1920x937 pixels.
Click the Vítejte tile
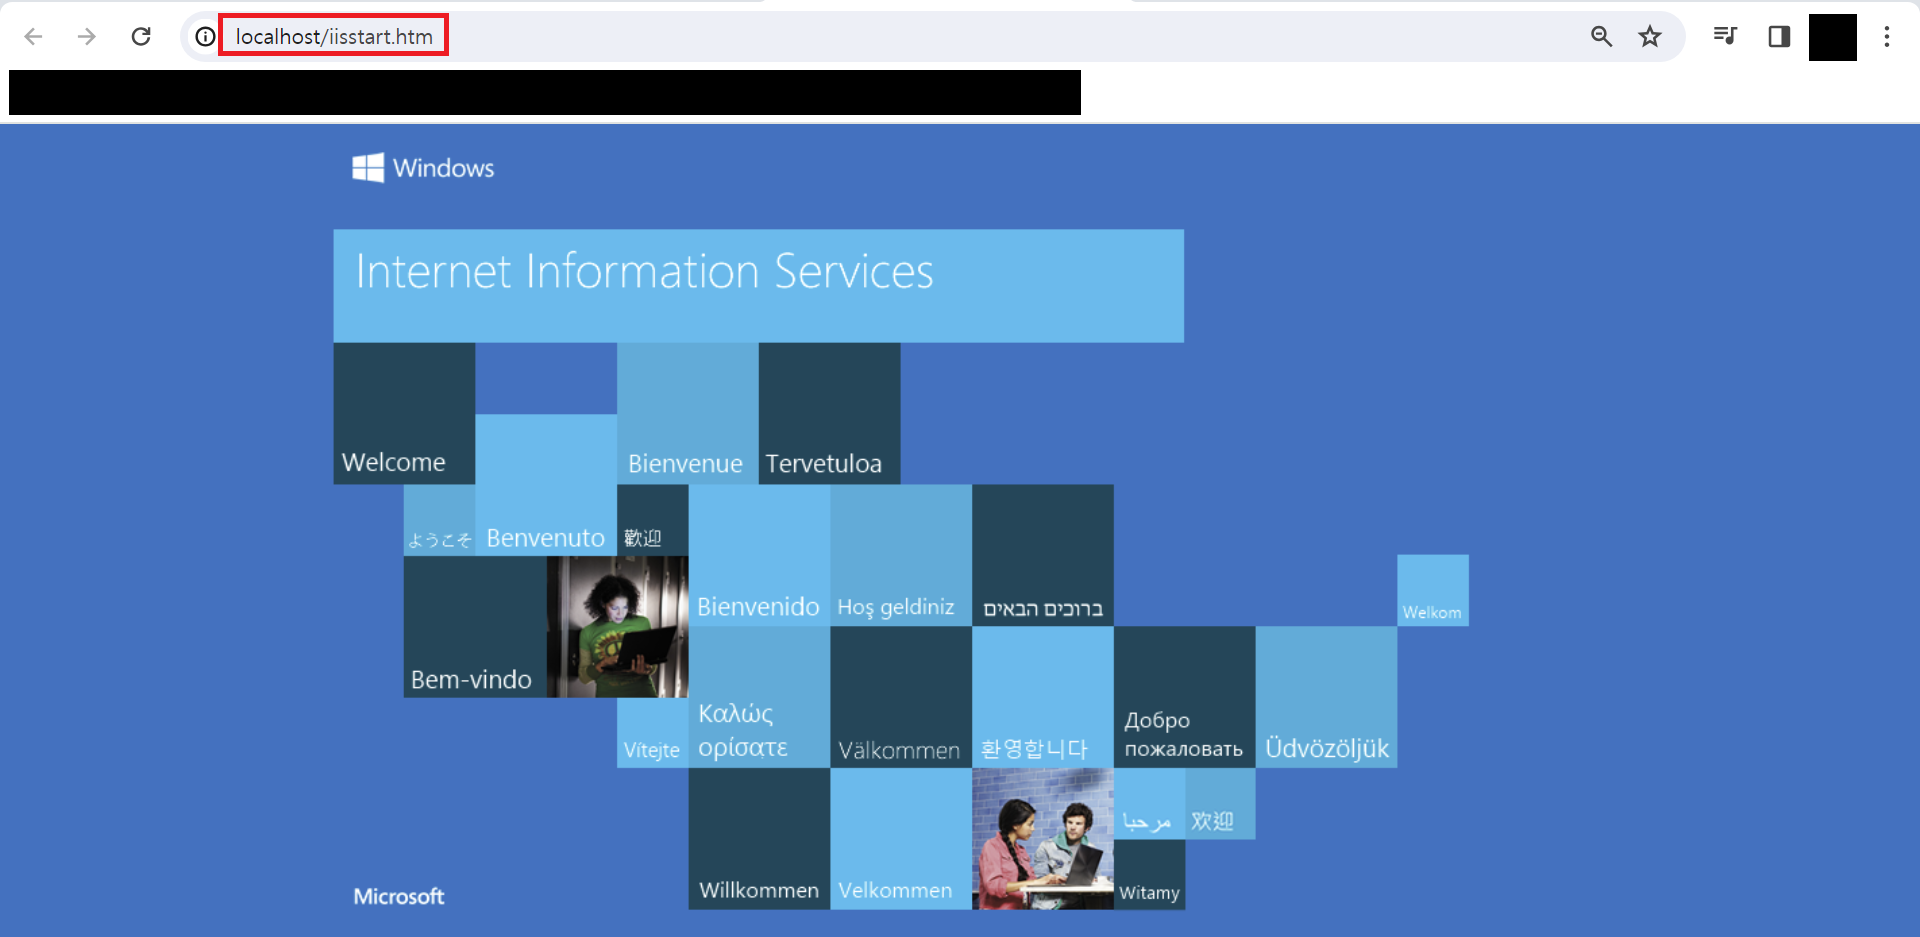[x=652, y=733]
